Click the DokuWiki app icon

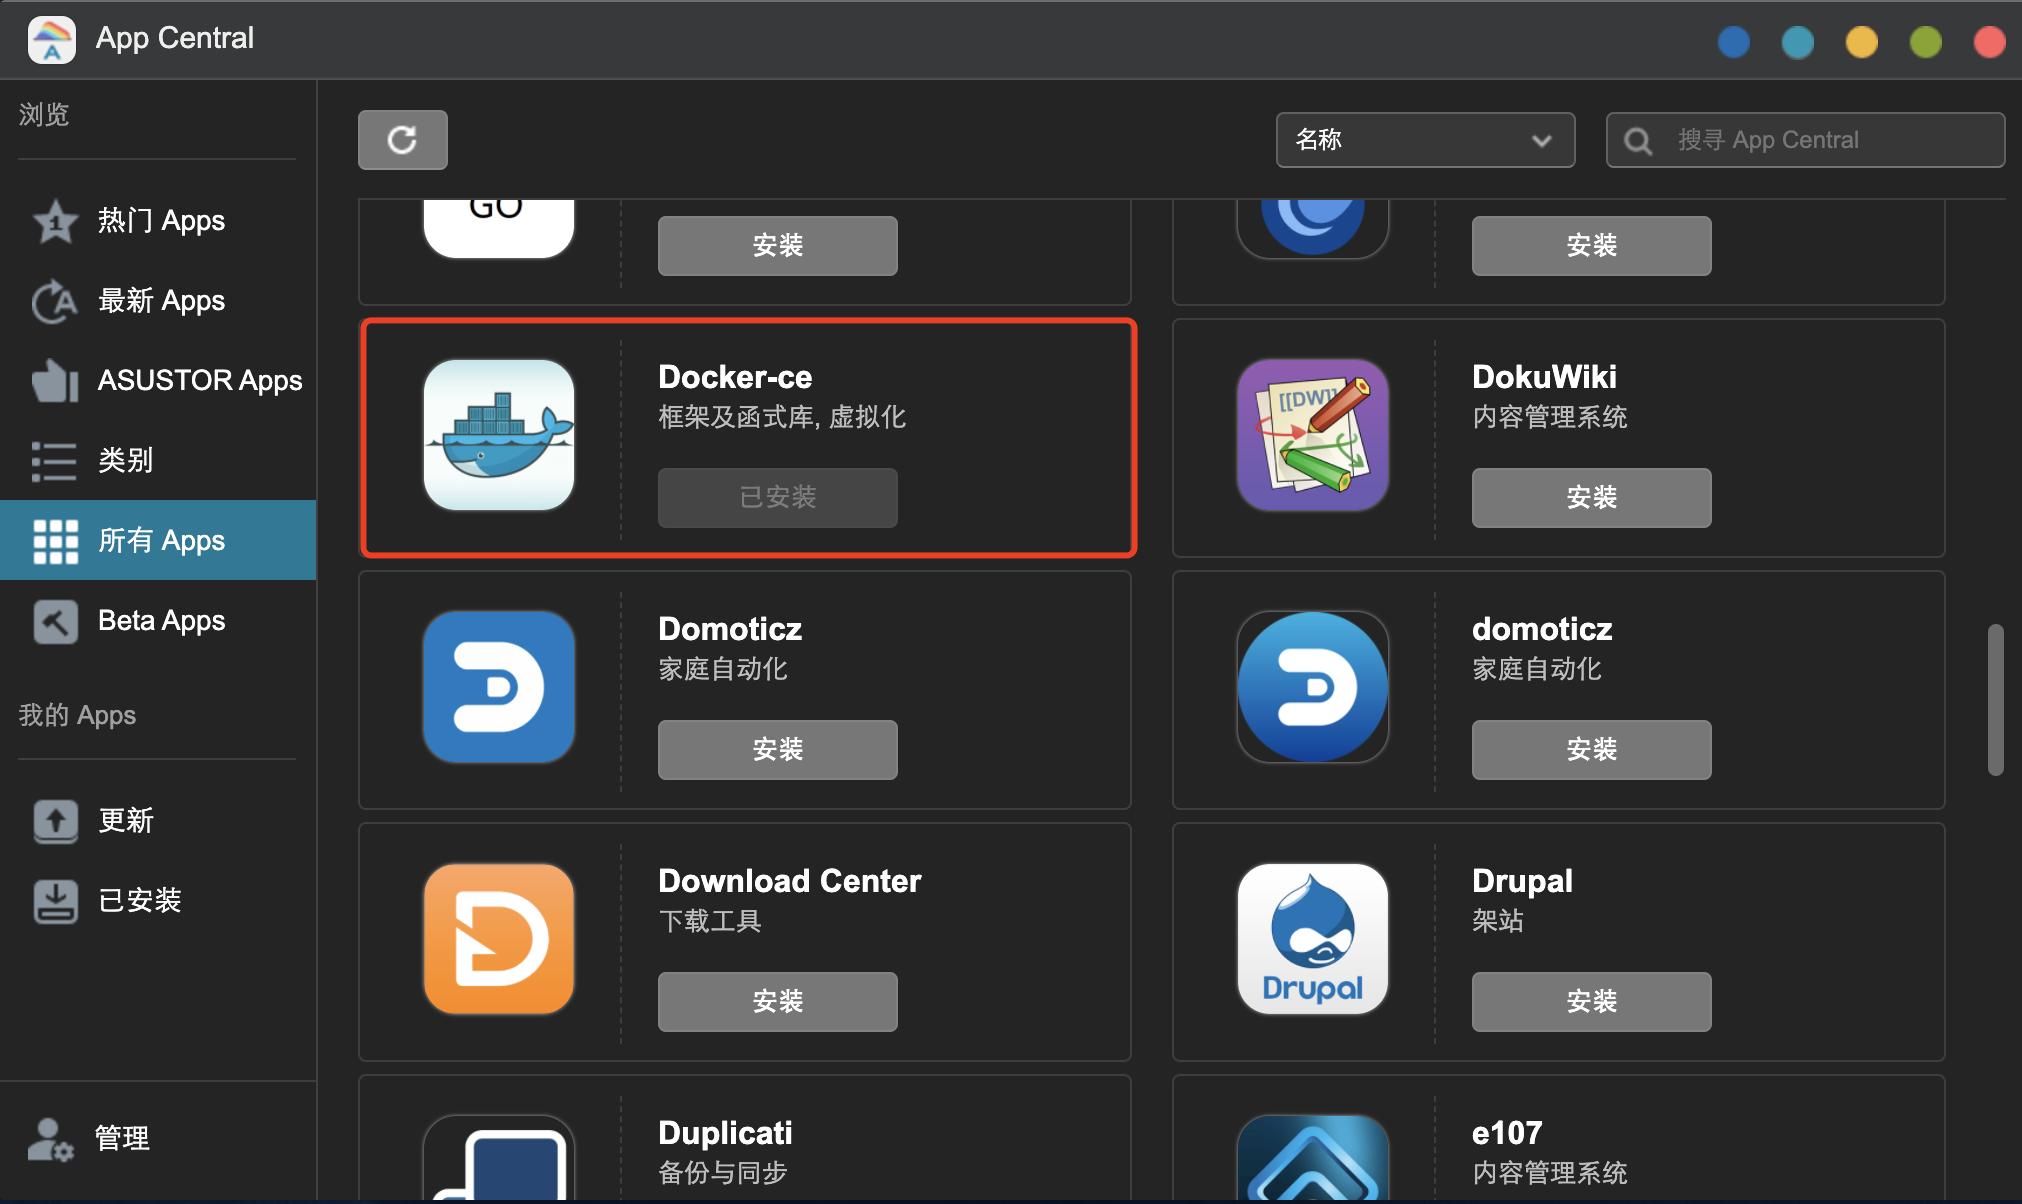1313,435
